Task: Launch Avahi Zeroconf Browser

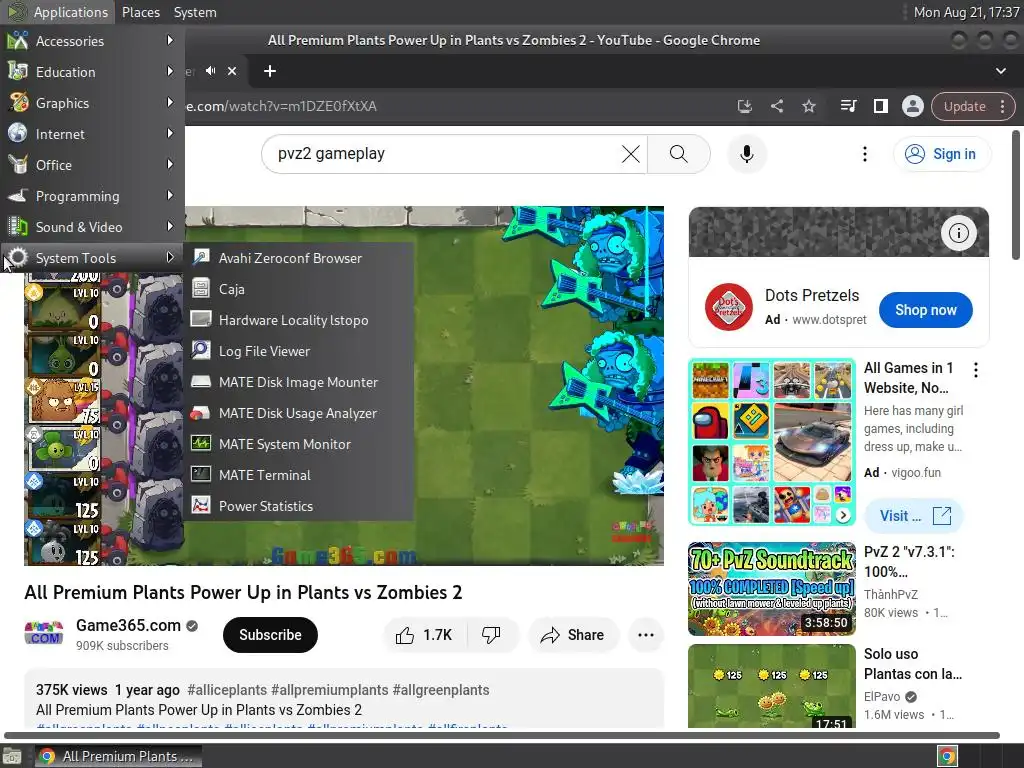Action: click(x=299, y=258)
